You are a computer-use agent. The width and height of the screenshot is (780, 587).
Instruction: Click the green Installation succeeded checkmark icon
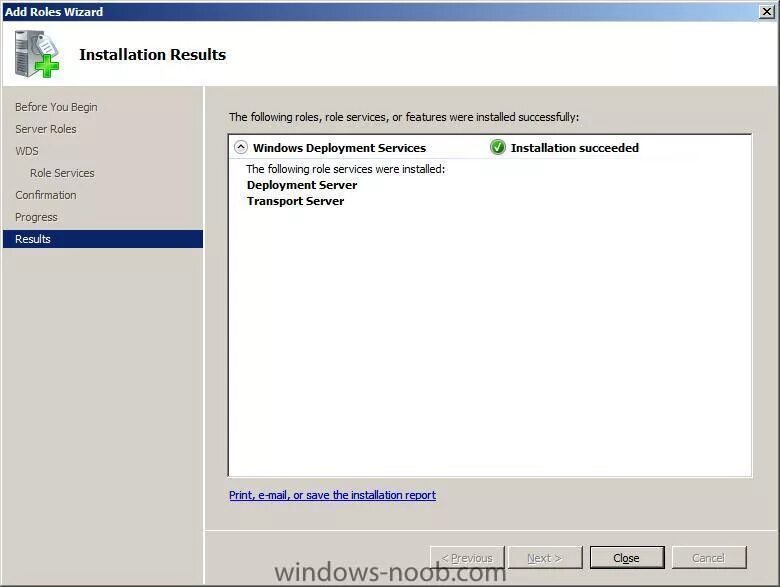click(x=497, y=147)
